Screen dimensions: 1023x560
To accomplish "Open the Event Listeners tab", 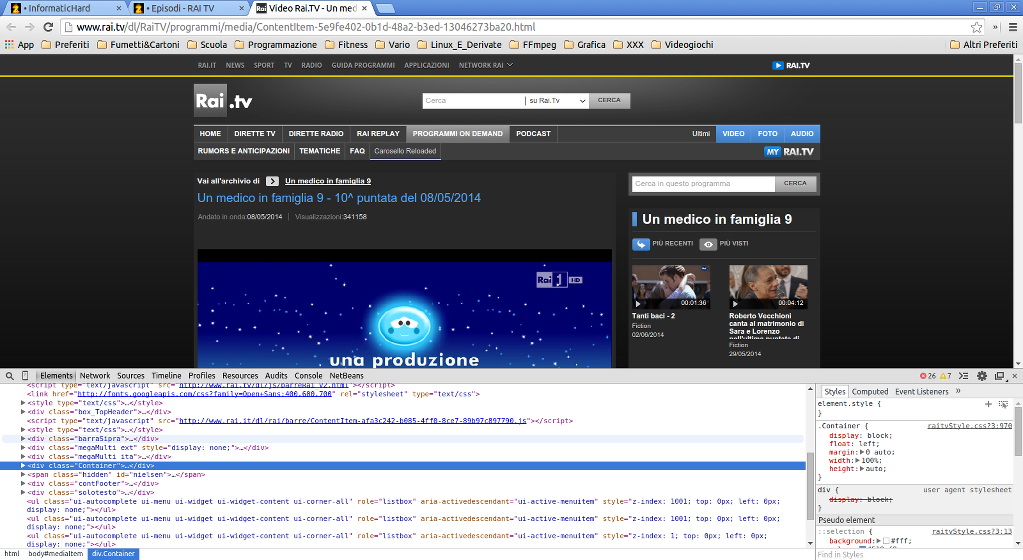I will pyautogui.click(x=921, y=392).
